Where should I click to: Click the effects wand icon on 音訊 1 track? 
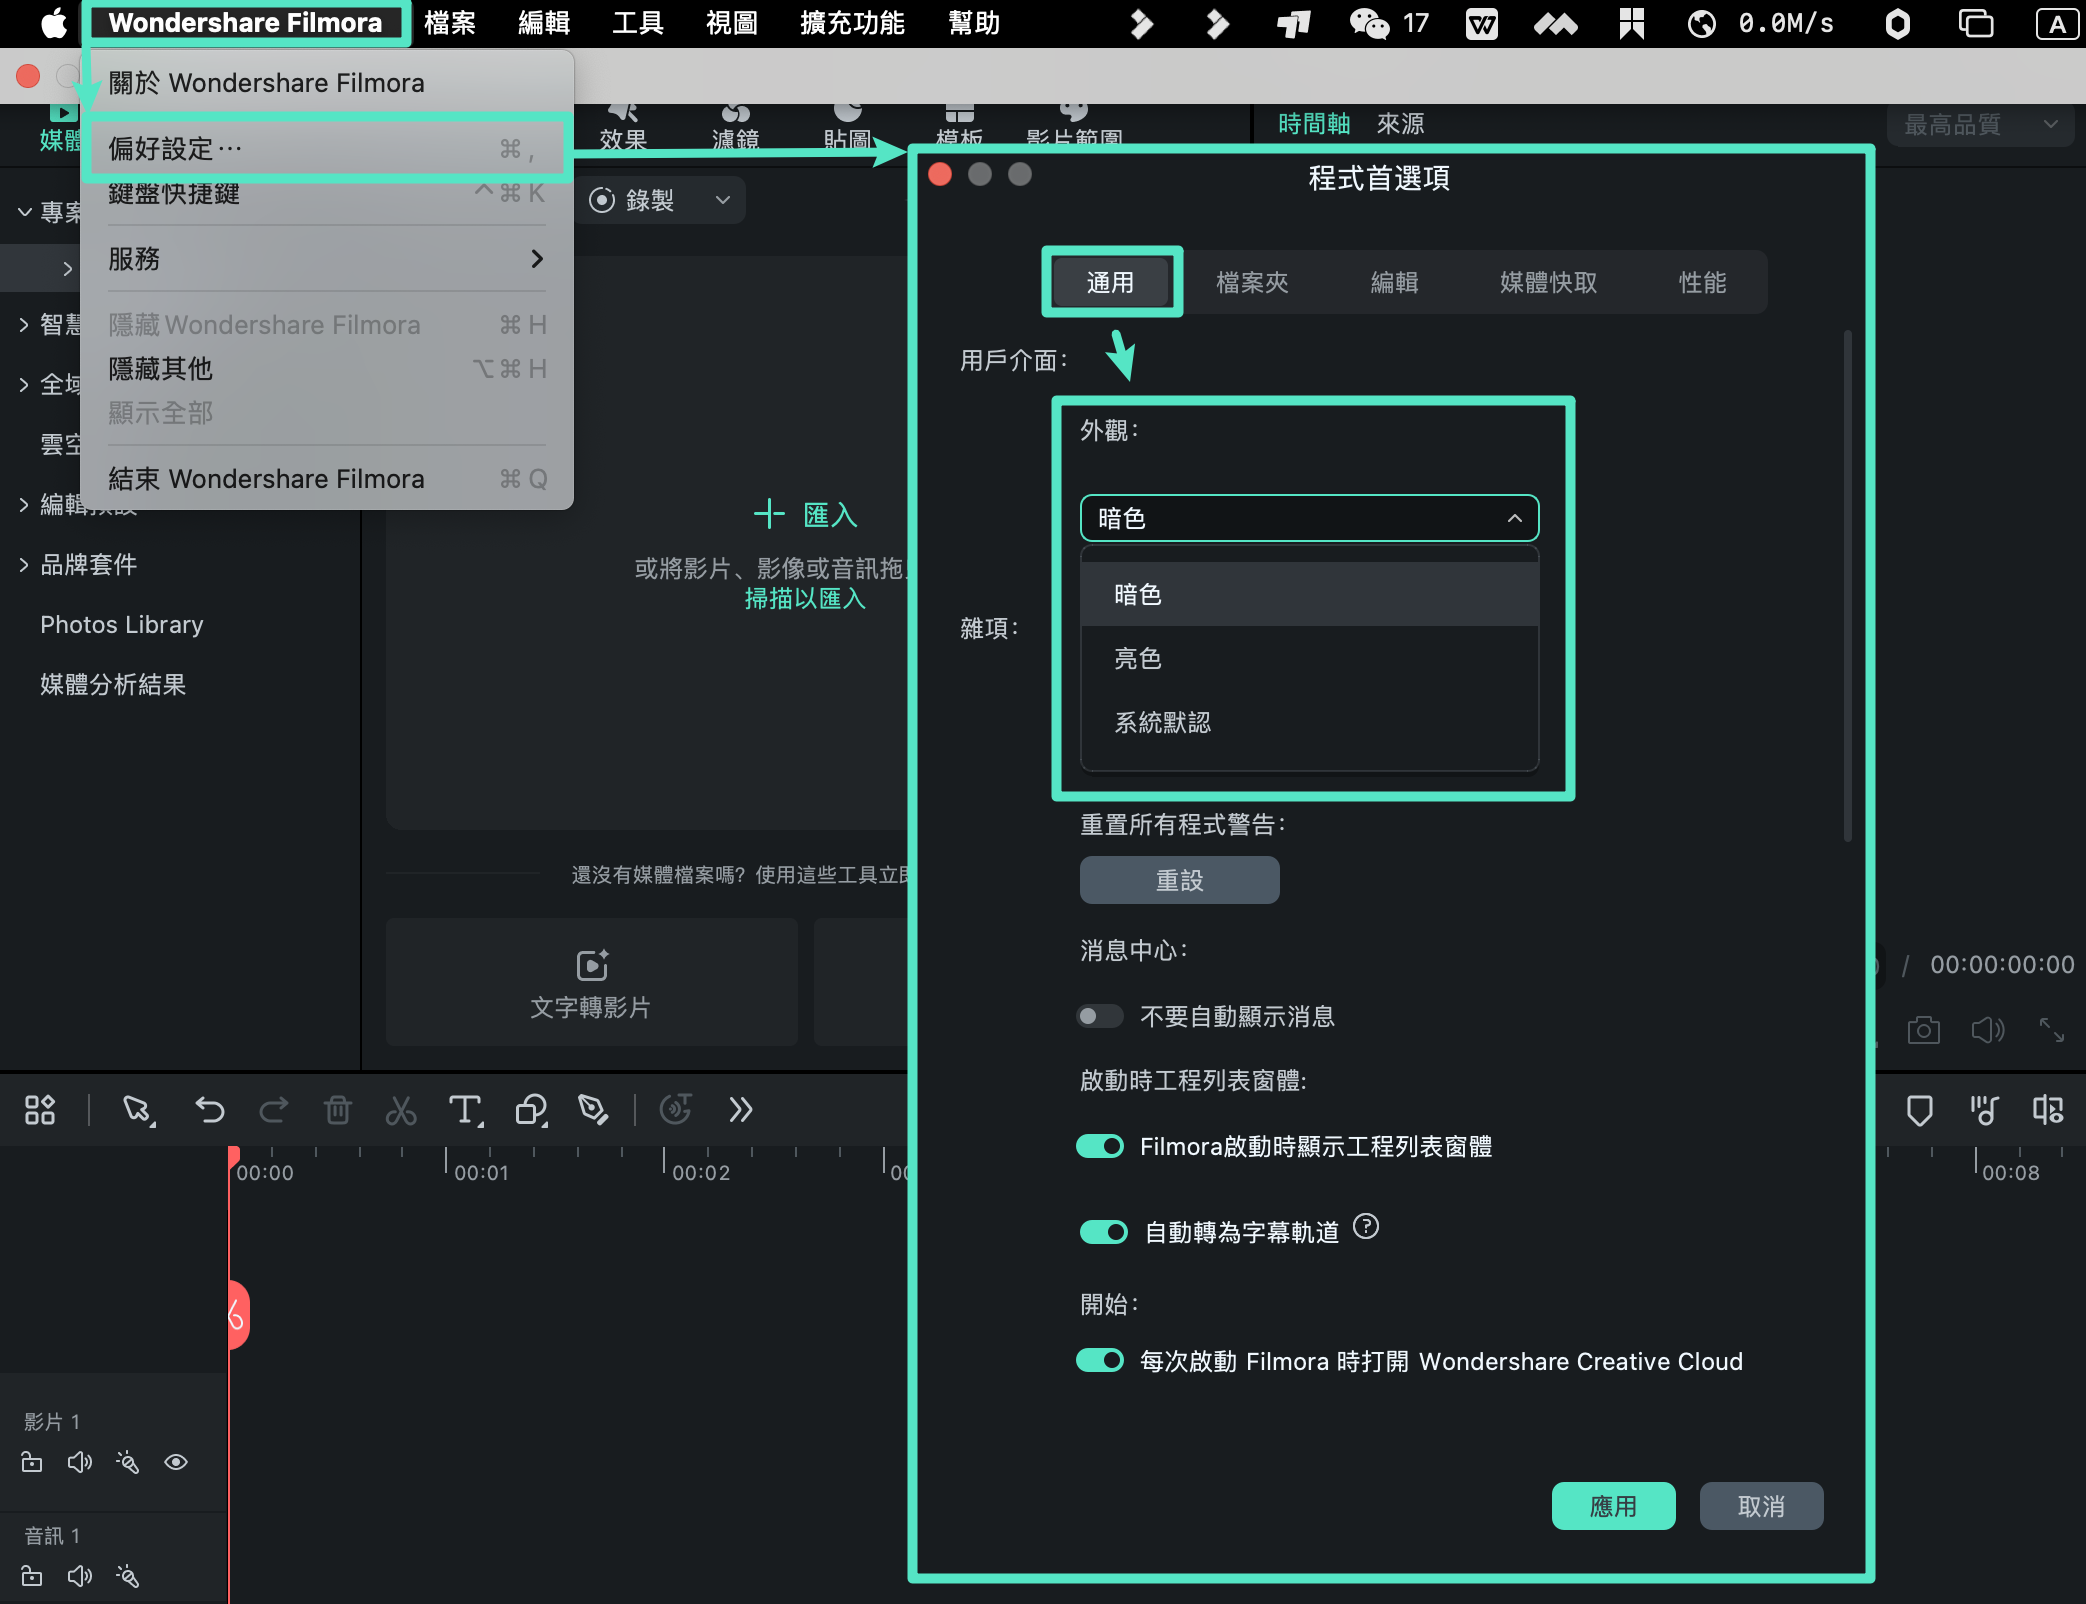coord(127,1576)
